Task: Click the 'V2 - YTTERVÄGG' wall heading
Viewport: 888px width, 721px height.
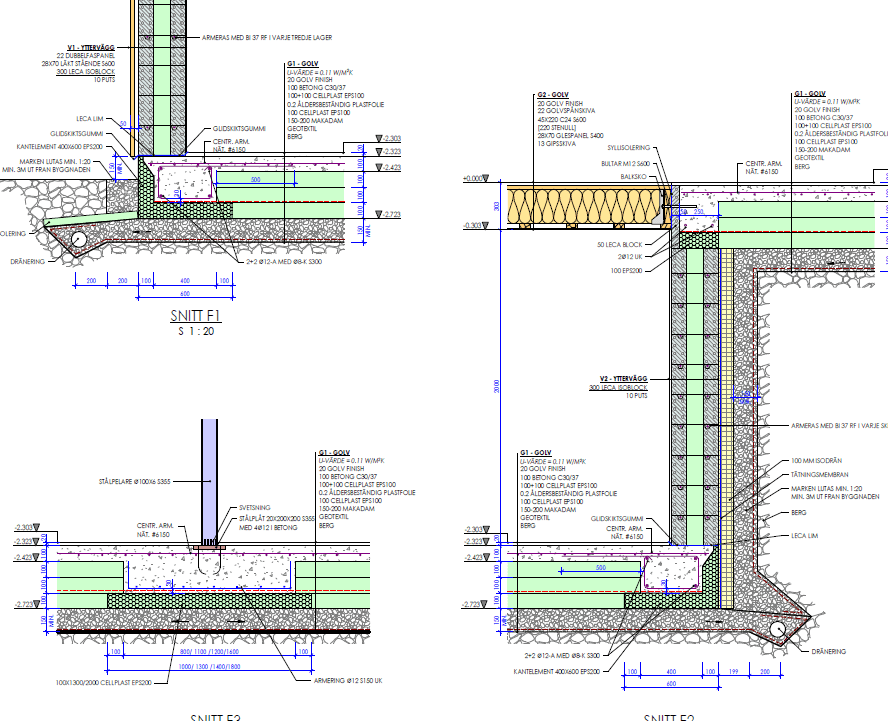Action: [623, 379]
